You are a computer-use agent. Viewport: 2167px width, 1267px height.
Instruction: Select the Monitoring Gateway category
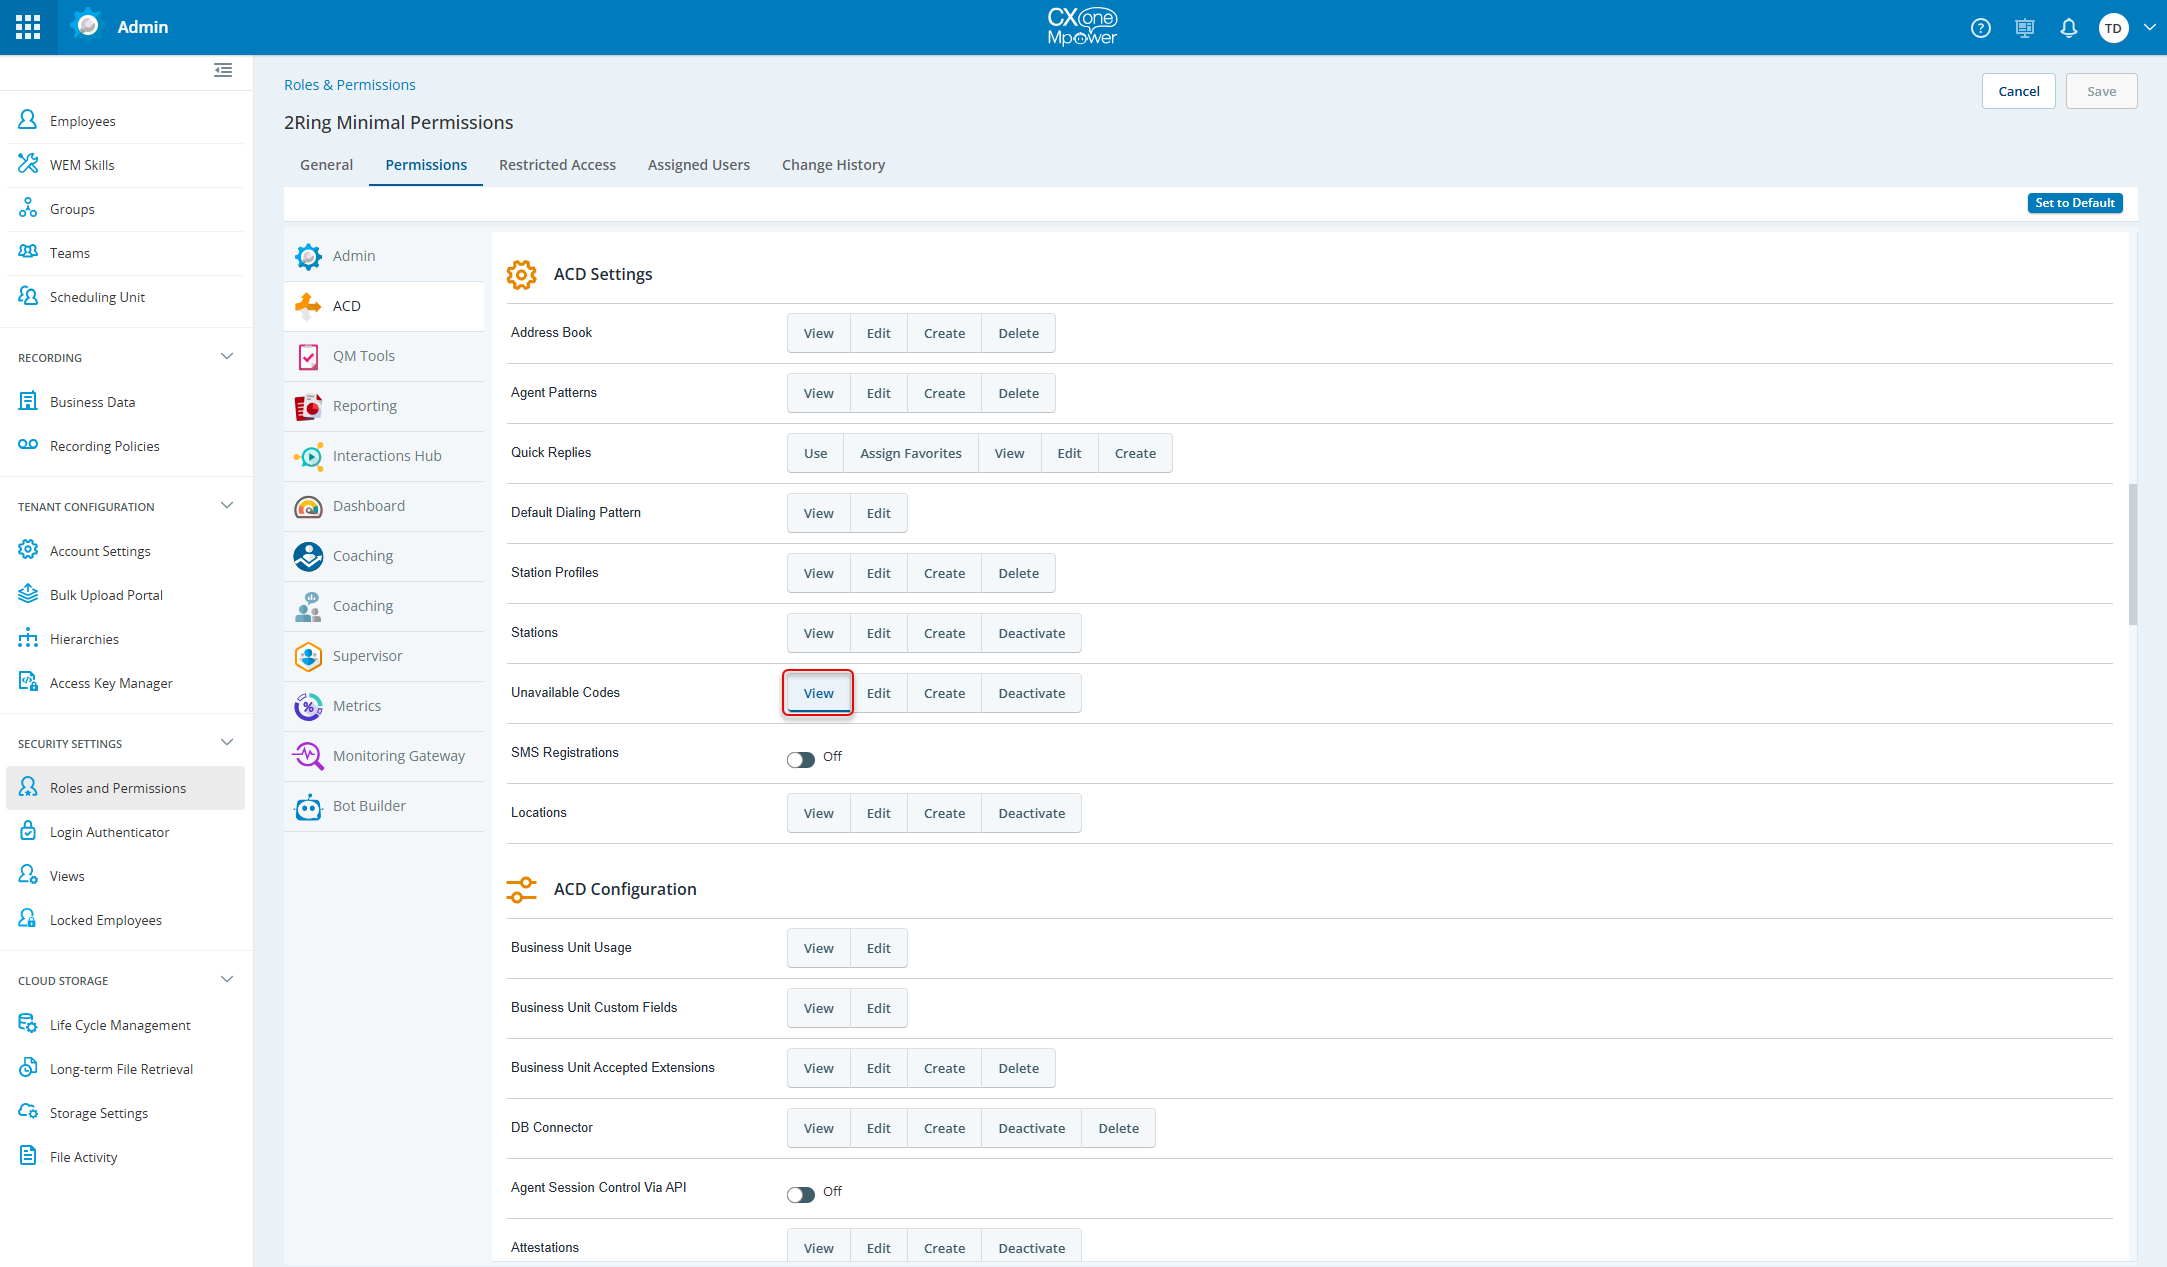coord(384,756)
